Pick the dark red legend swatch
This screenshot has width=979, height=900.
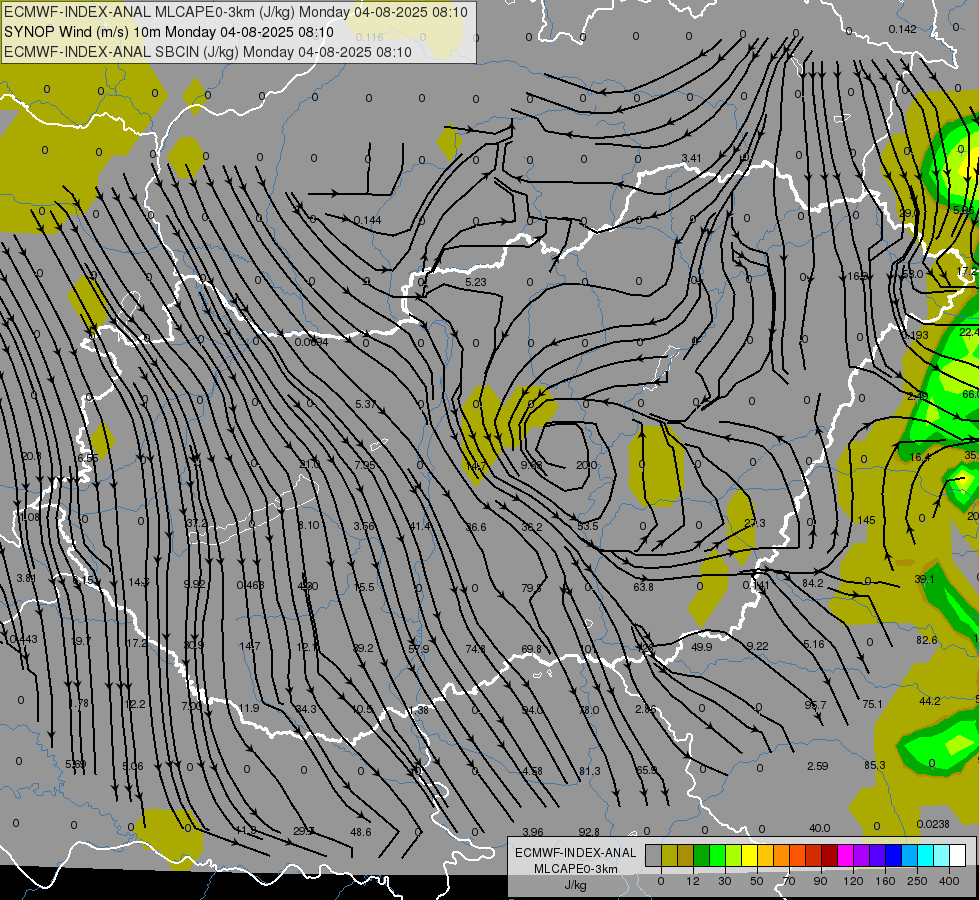(x=830, y=855)
